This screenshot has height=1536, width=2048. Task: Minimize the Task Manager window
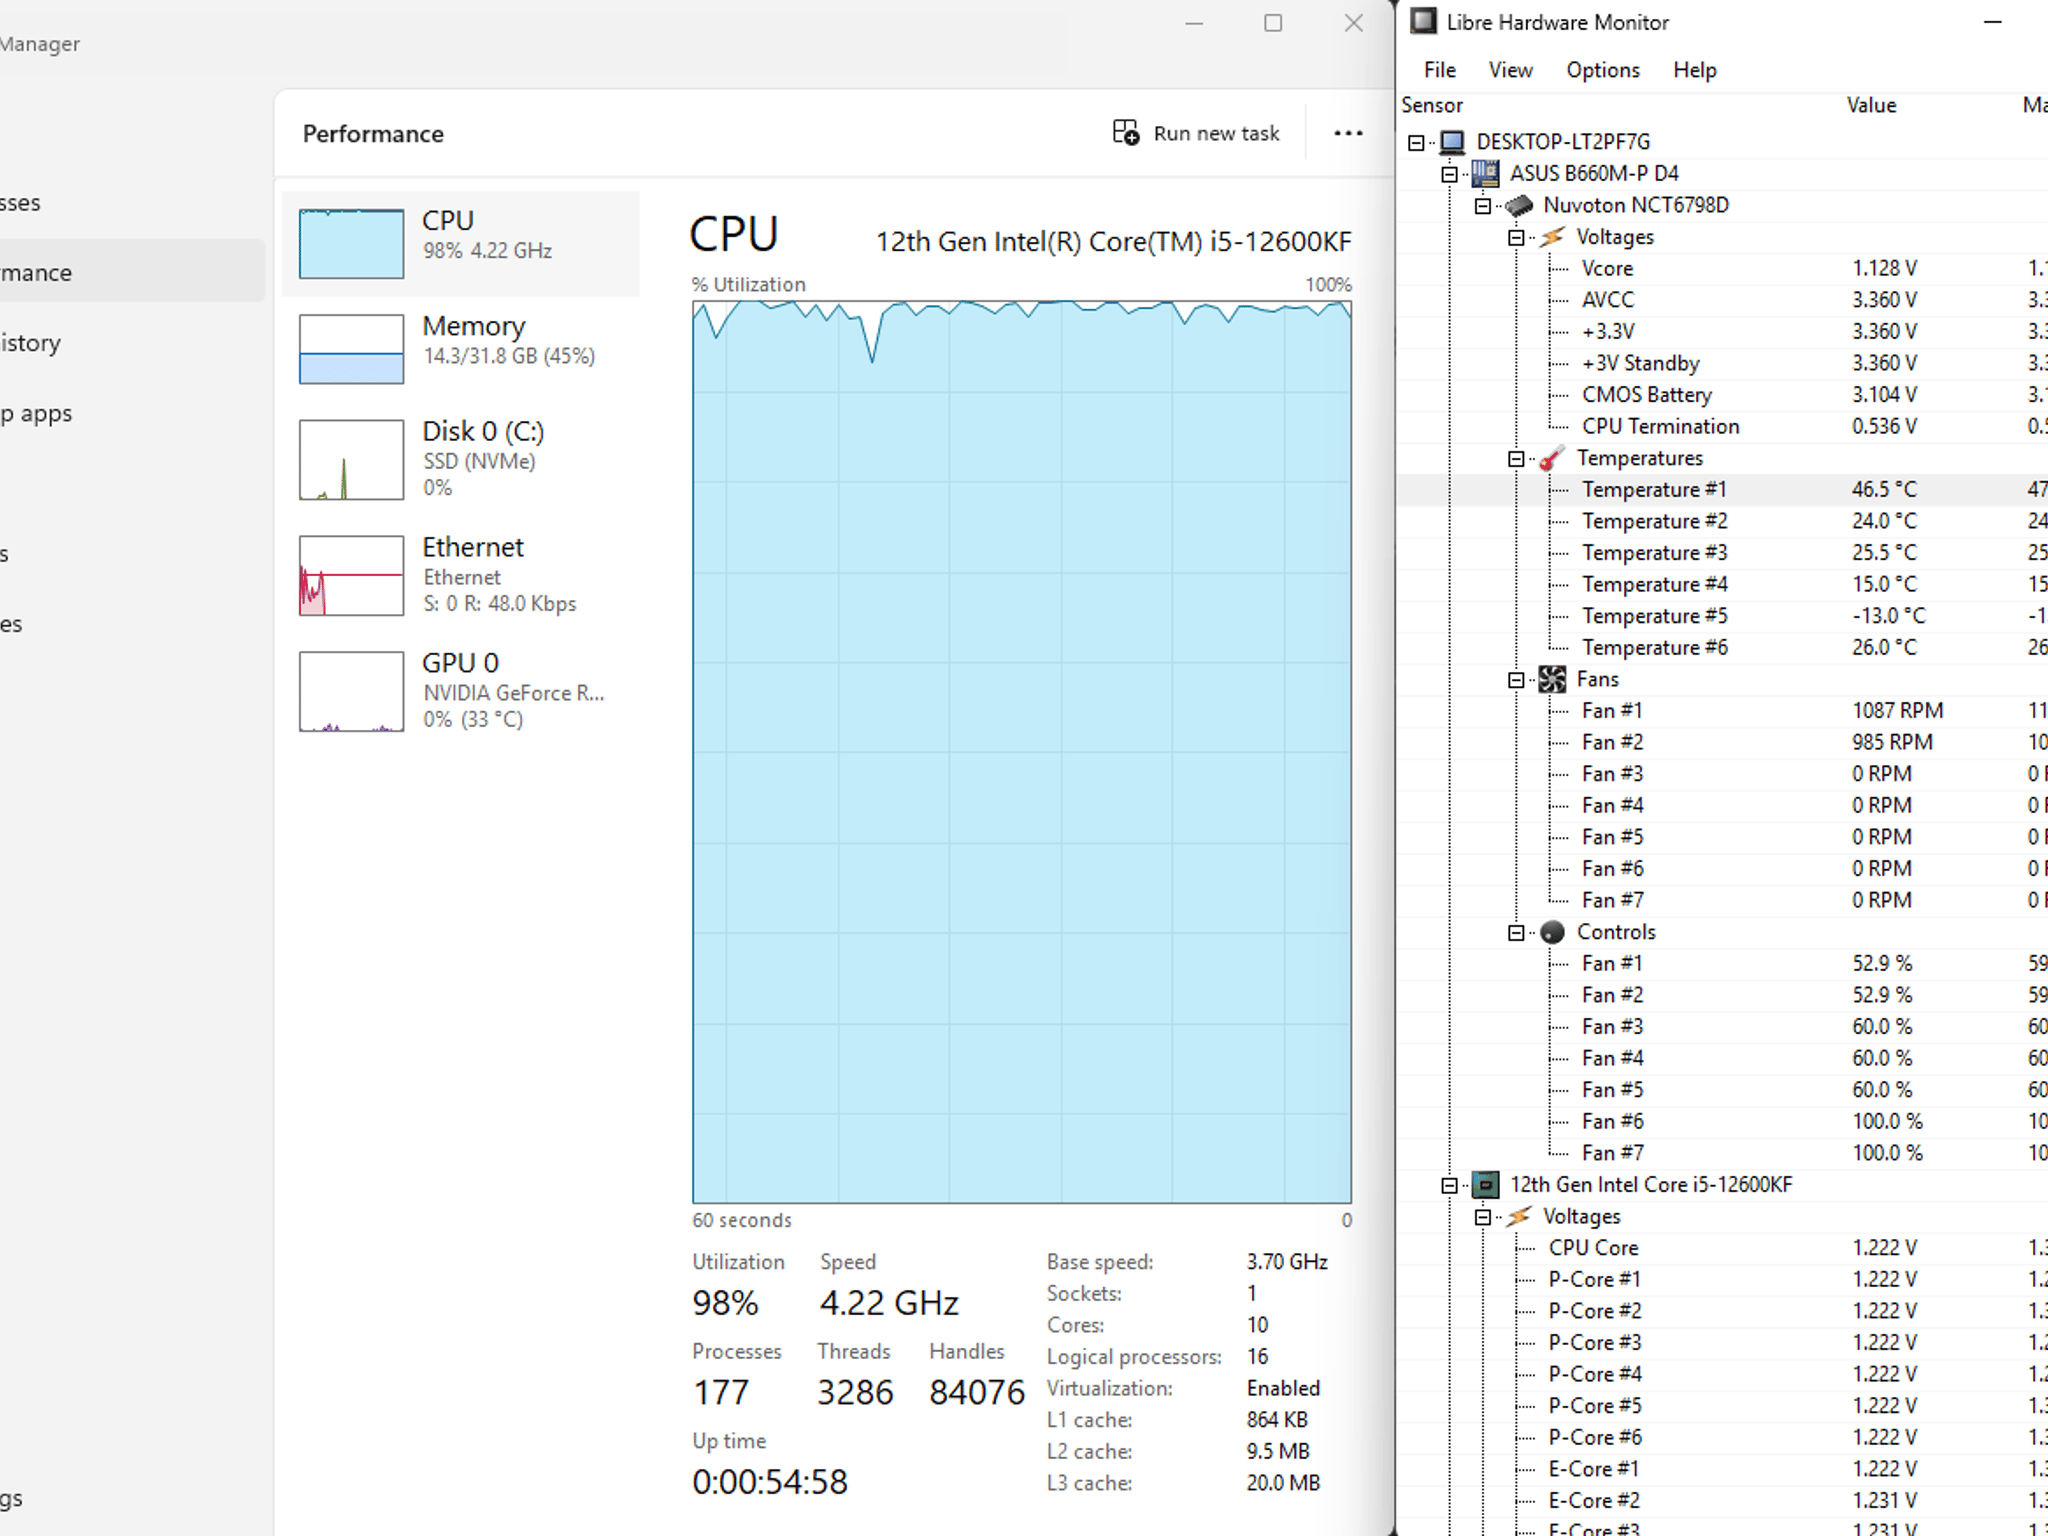pyautogui.click(x=1194, y=23)
